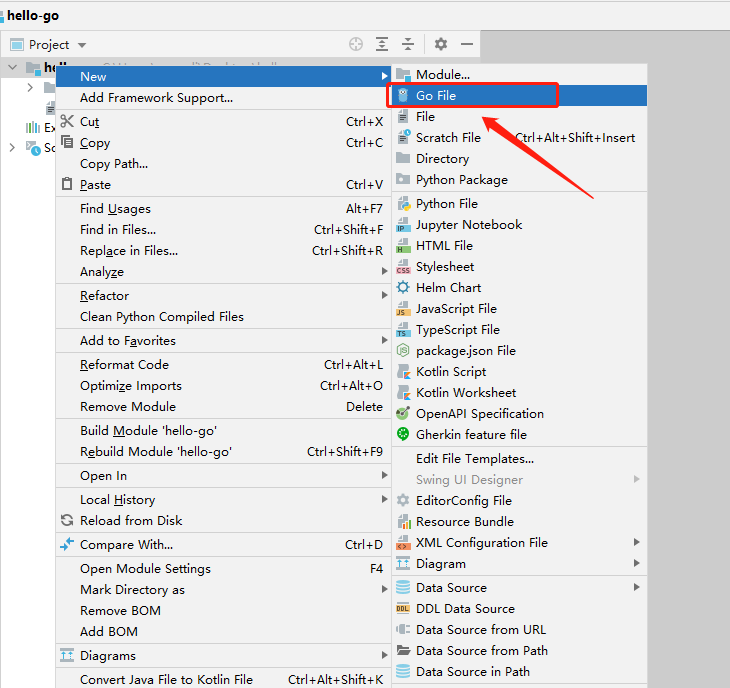Click Reformat Code in context menu
The height and width of the screenshot is (688, 730).
coord(124,365)
